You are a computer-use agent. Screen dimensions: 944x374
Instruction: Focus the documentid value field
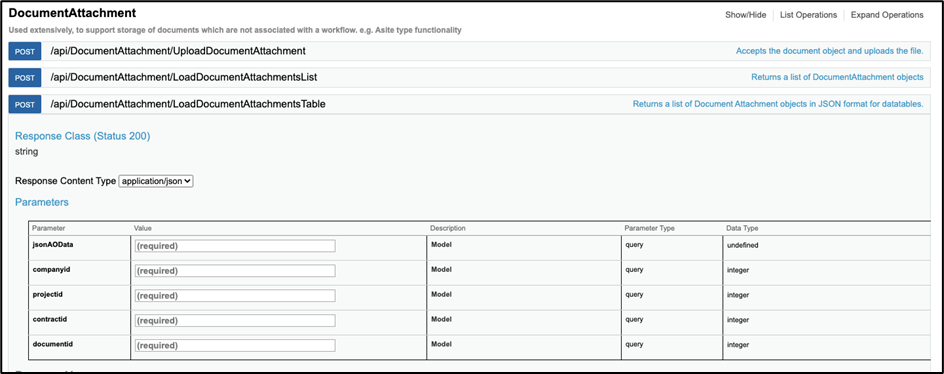pyautogui.click(x=235, y=345)
